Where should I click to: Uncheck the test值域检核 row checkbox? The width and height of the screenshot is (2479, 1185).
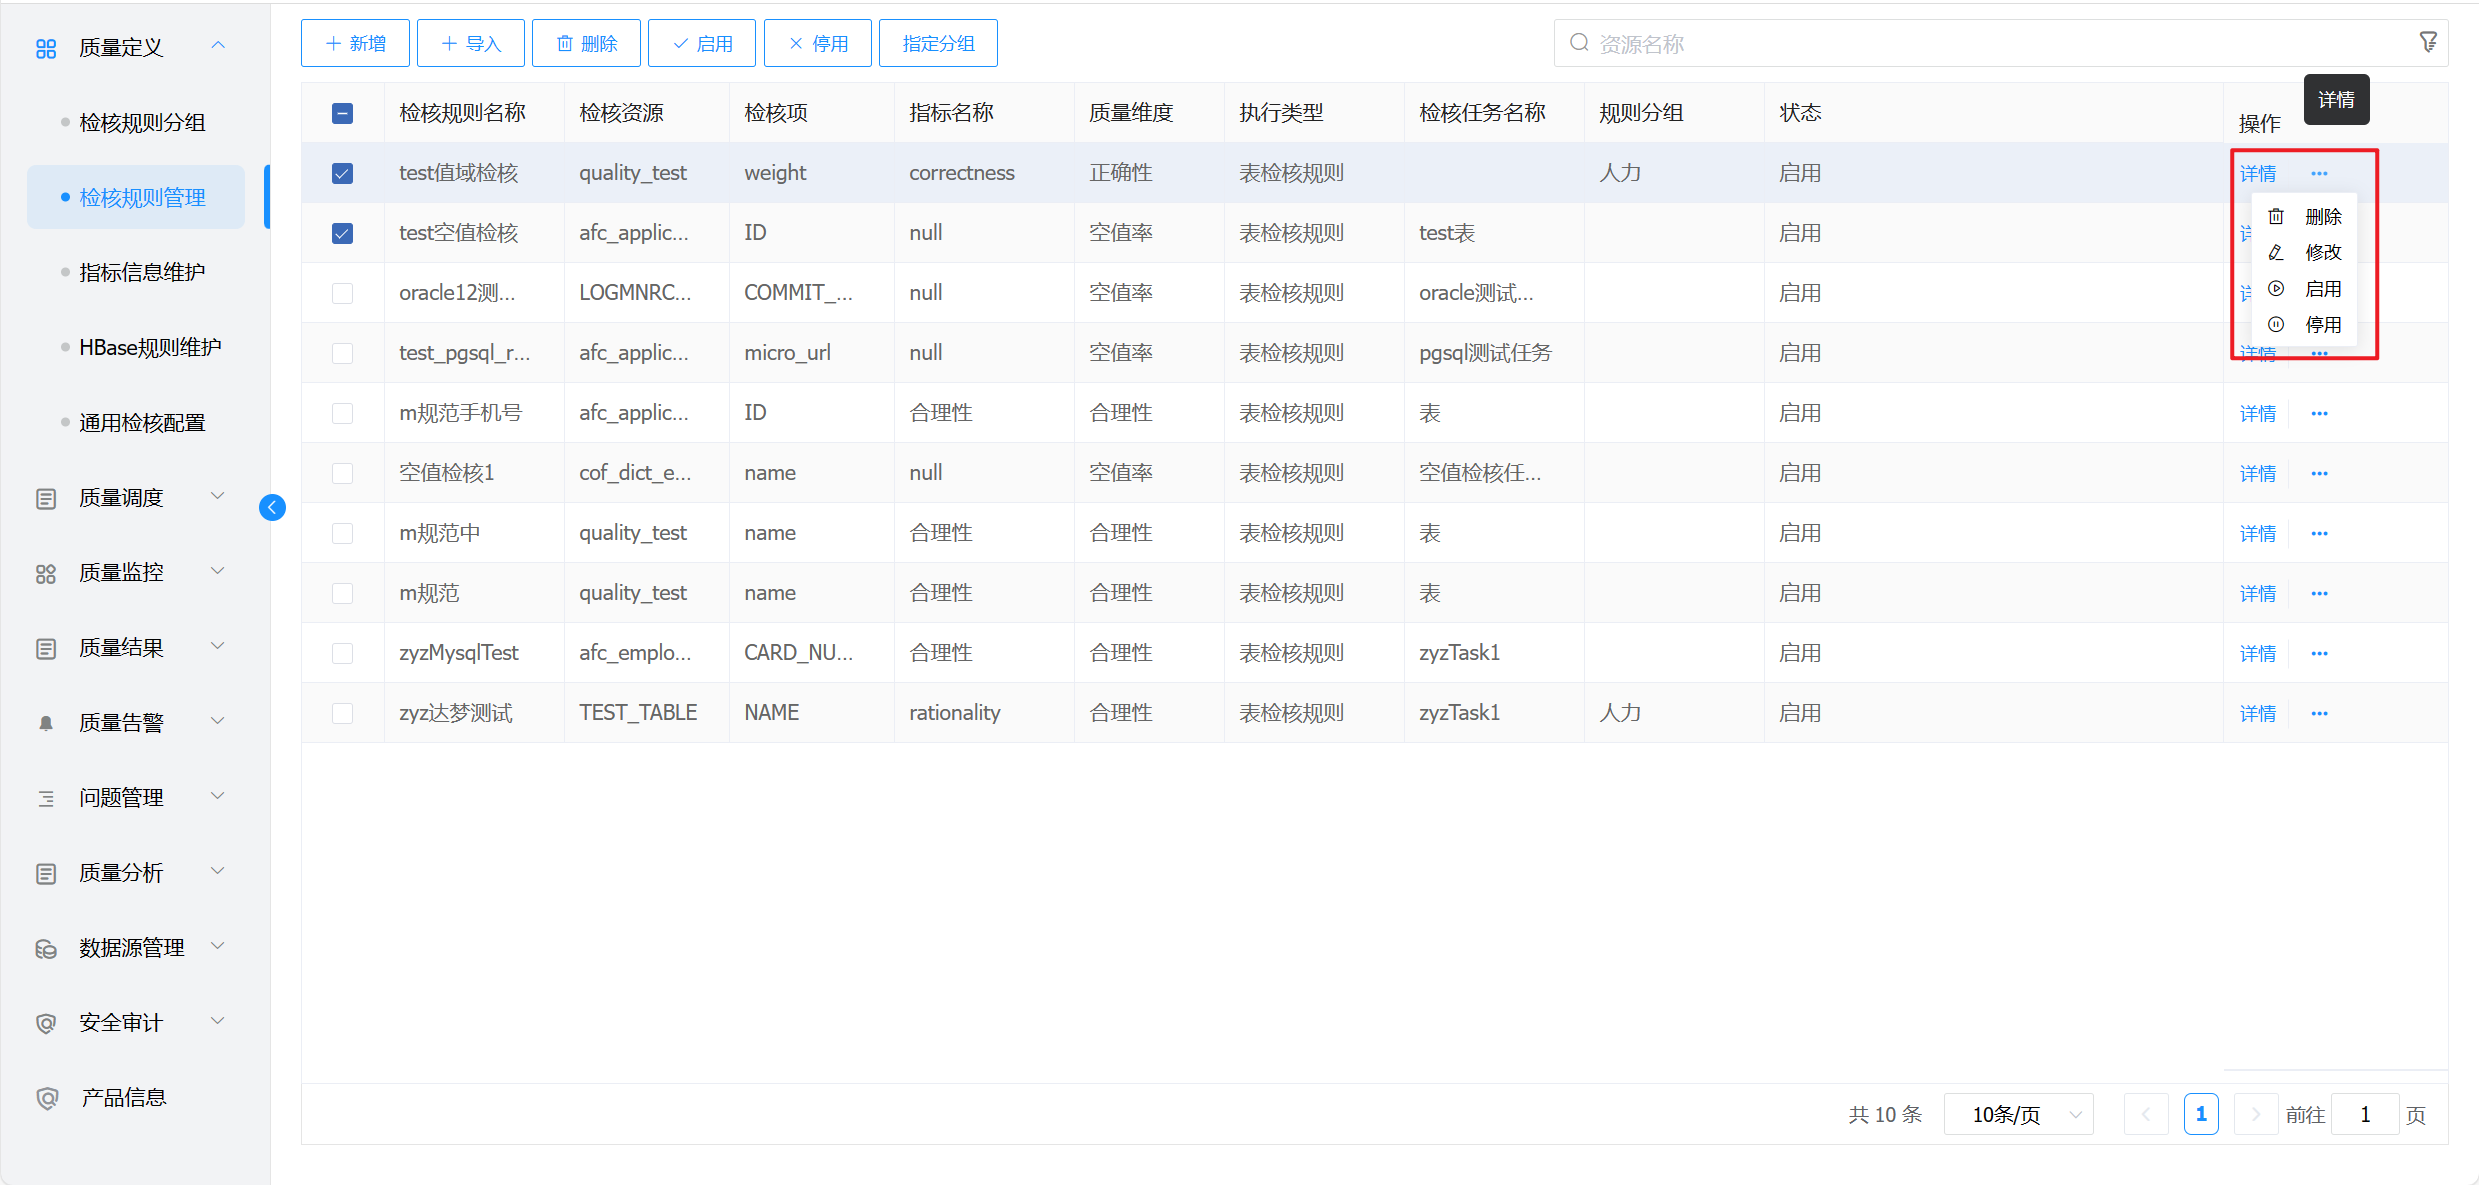pyautogui.click(x=342, y=173)
